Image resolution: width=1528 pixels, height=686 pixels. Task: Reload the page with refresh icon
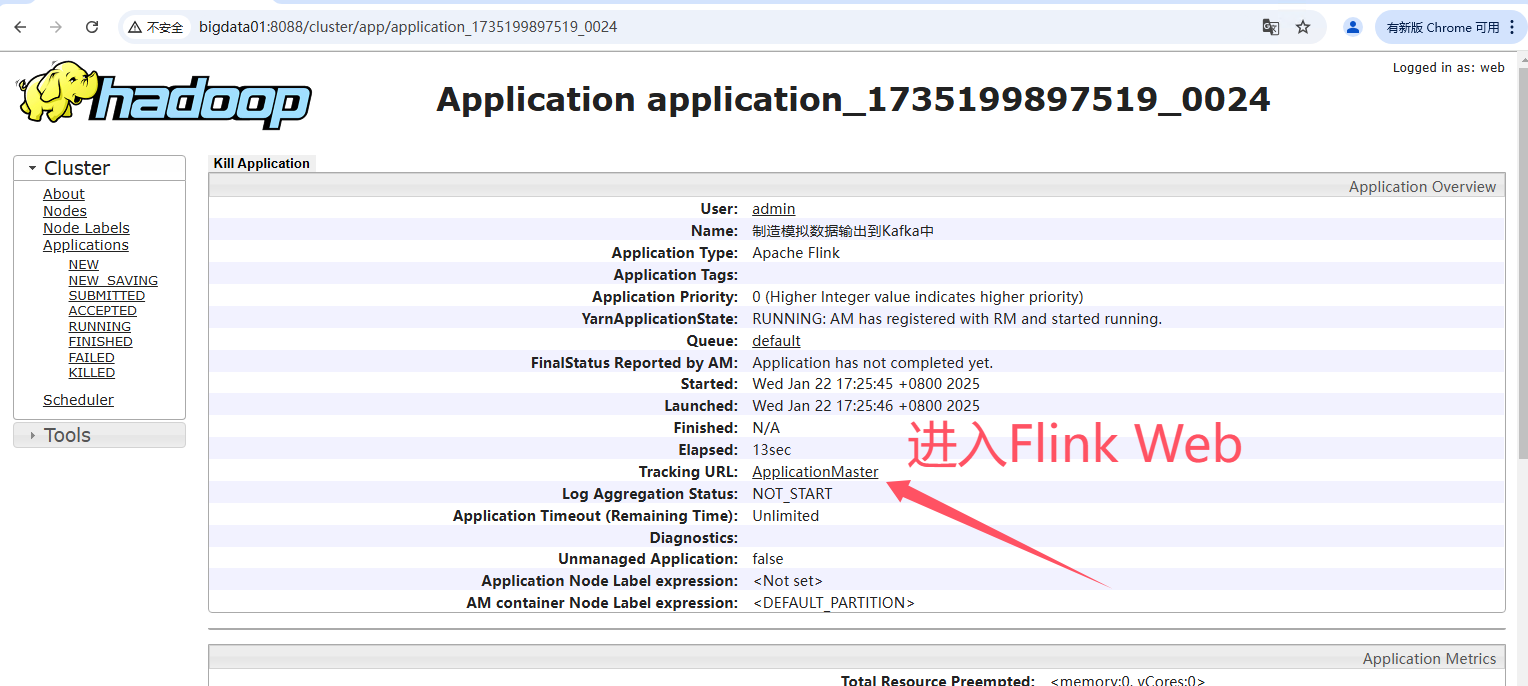92,27
